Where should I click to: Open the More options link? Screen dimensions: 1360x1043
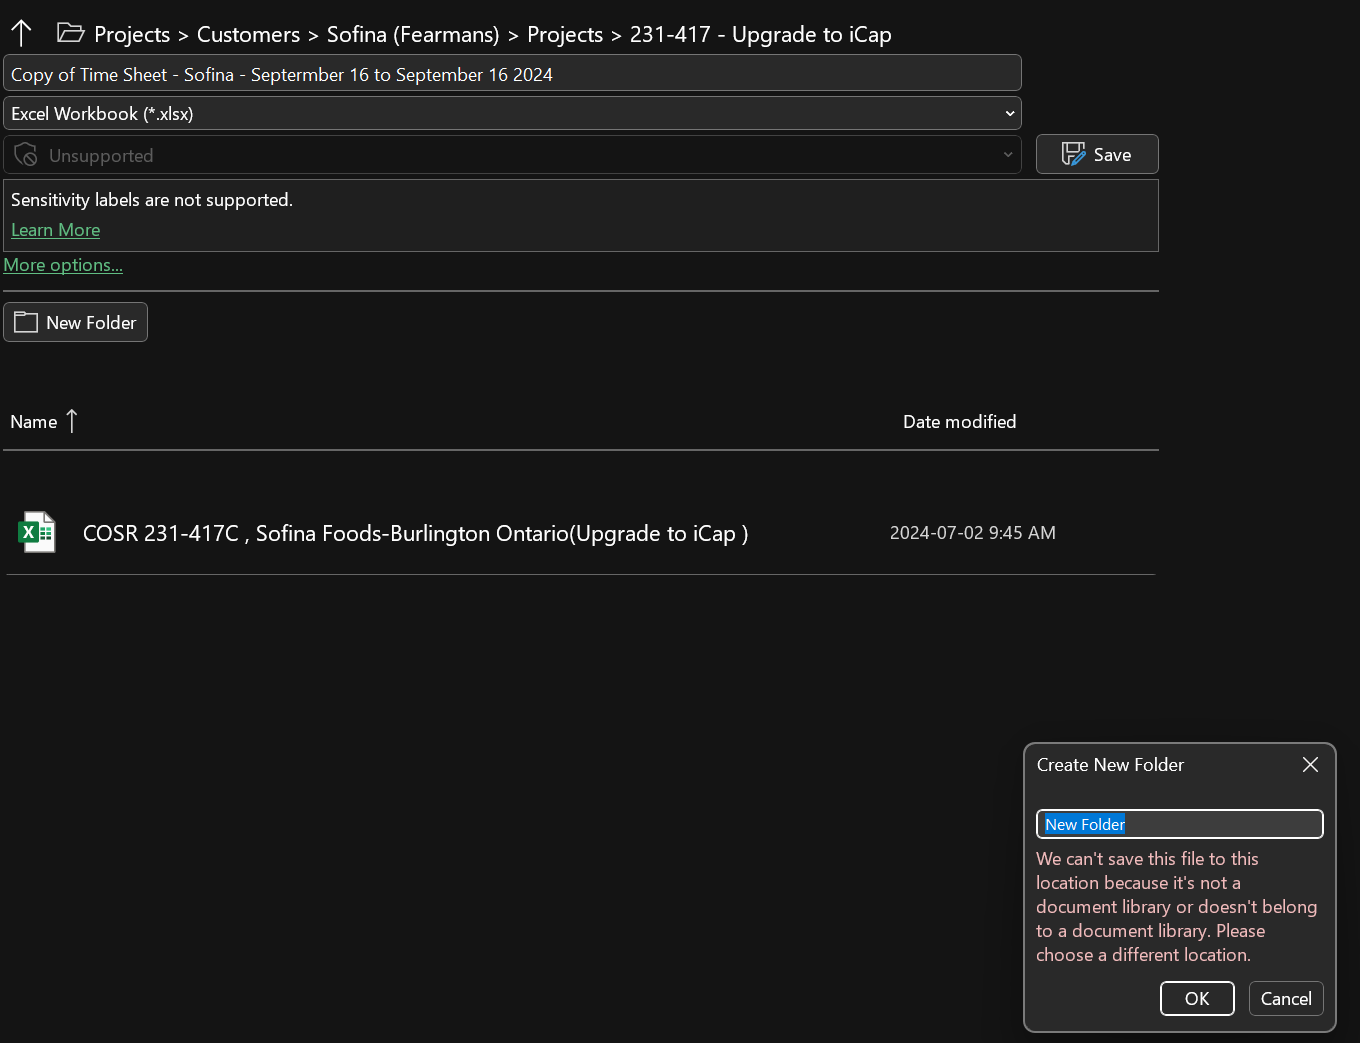(x=63, y=265)
